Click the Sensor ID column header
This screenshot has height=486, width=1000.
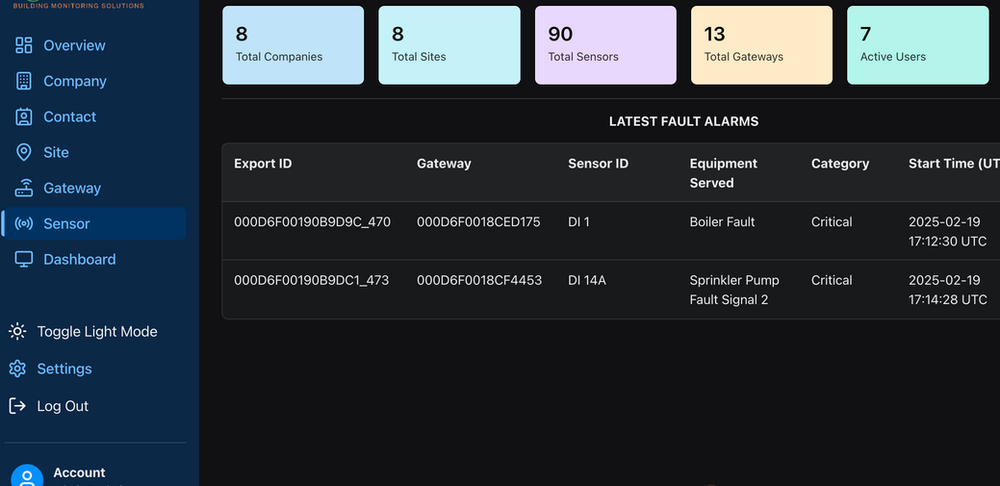point(598,164)
